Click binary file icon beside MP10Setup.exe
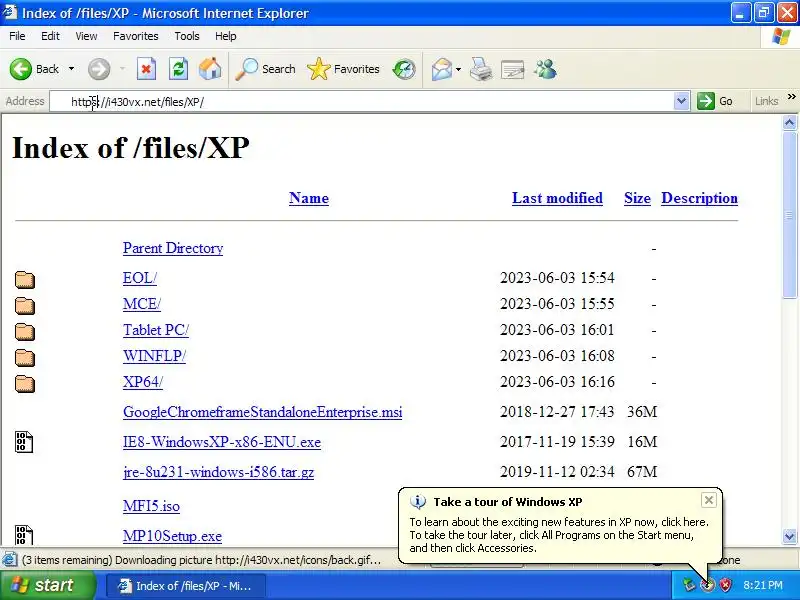 point(23,535)
